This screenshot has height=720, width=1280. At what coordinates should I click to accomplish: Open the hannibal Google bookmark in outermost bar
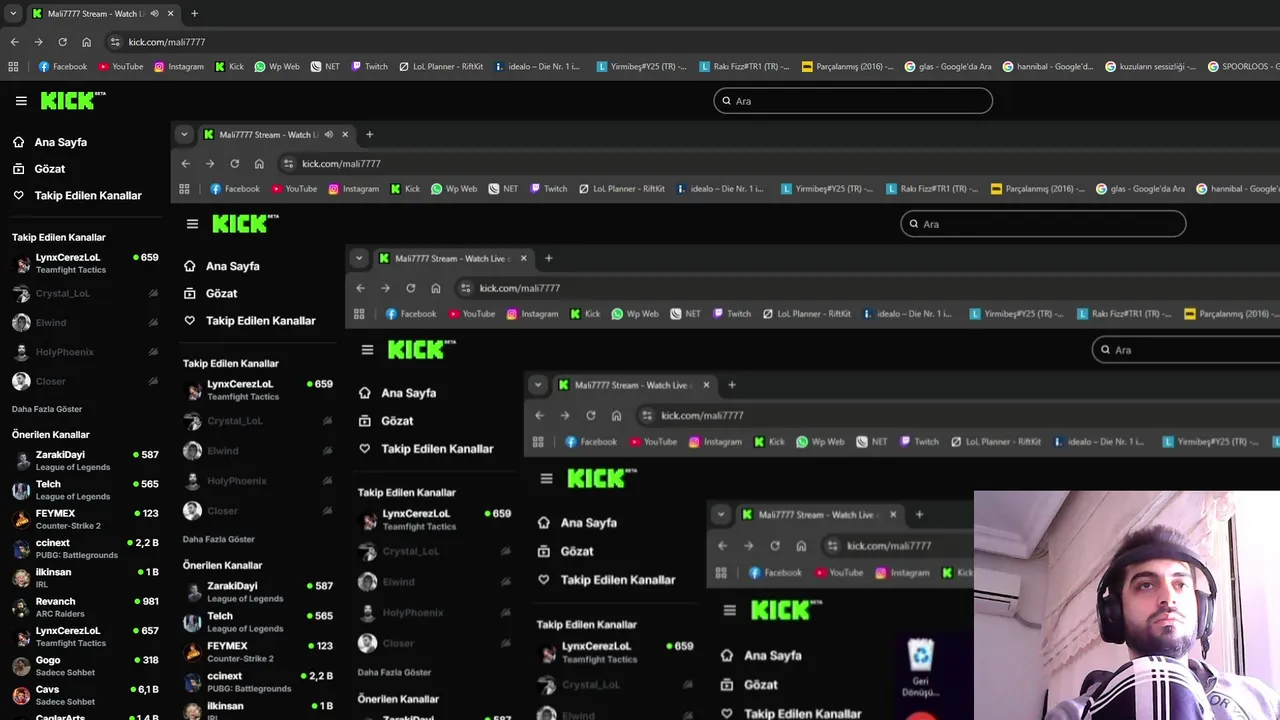click(x=1048, y=67)
